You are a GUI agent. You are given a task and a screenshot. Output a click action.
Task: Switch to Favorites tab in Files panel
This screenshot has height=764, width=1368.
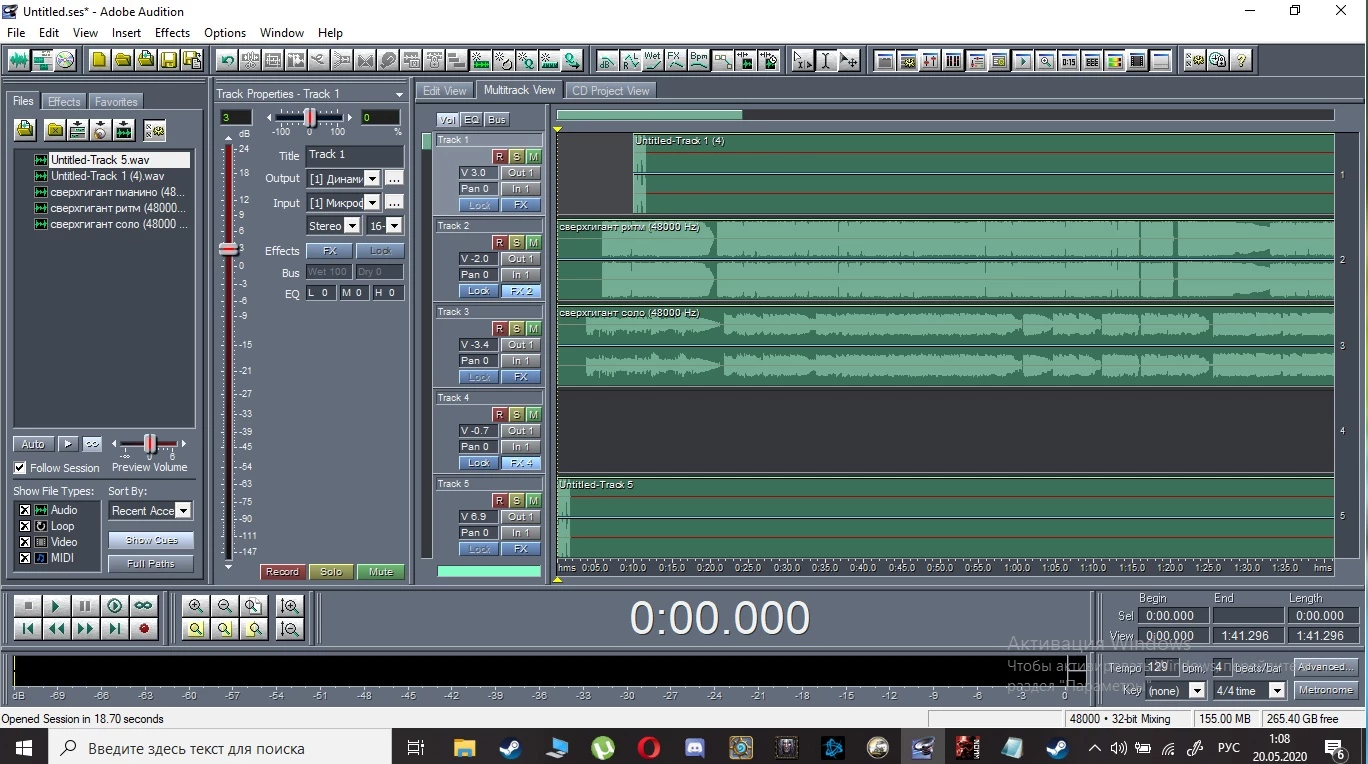116,102
